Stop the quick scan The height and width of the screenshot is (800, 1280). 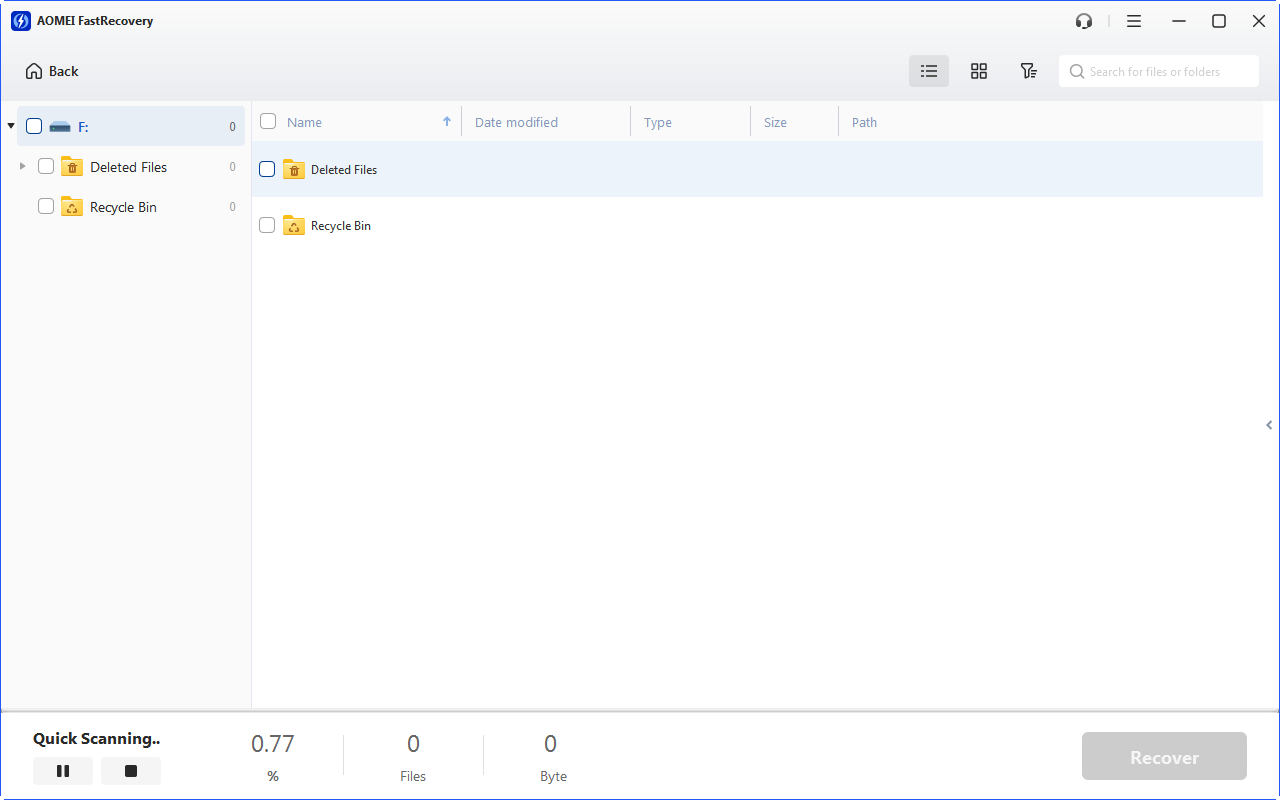tap(131, 771)
